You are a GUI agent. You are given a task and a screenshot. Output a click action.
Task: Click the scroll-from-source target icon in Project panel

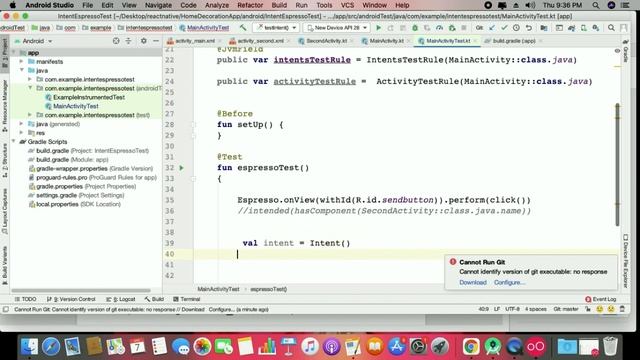point(116,41)
